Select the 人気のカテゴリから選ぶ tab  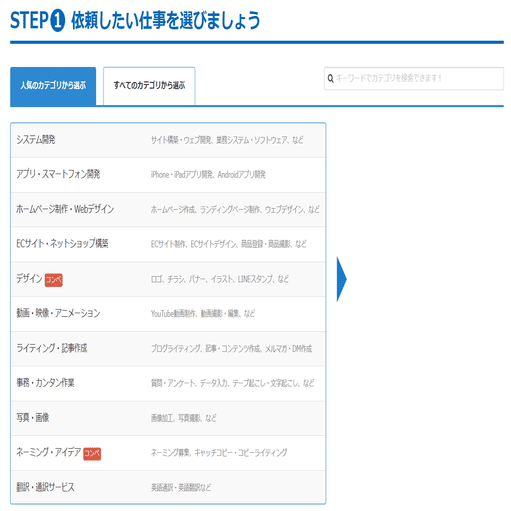[53, 86]
